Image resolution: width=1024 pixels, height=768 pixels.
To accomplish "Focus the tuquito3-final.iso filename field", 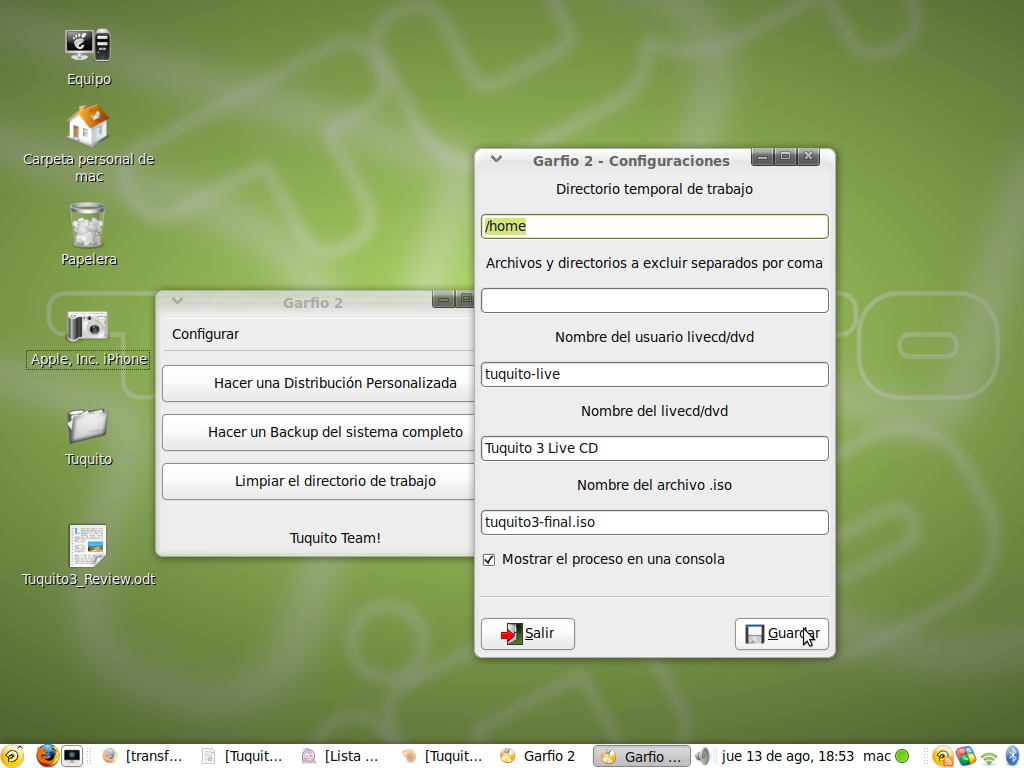I will 654,522.
